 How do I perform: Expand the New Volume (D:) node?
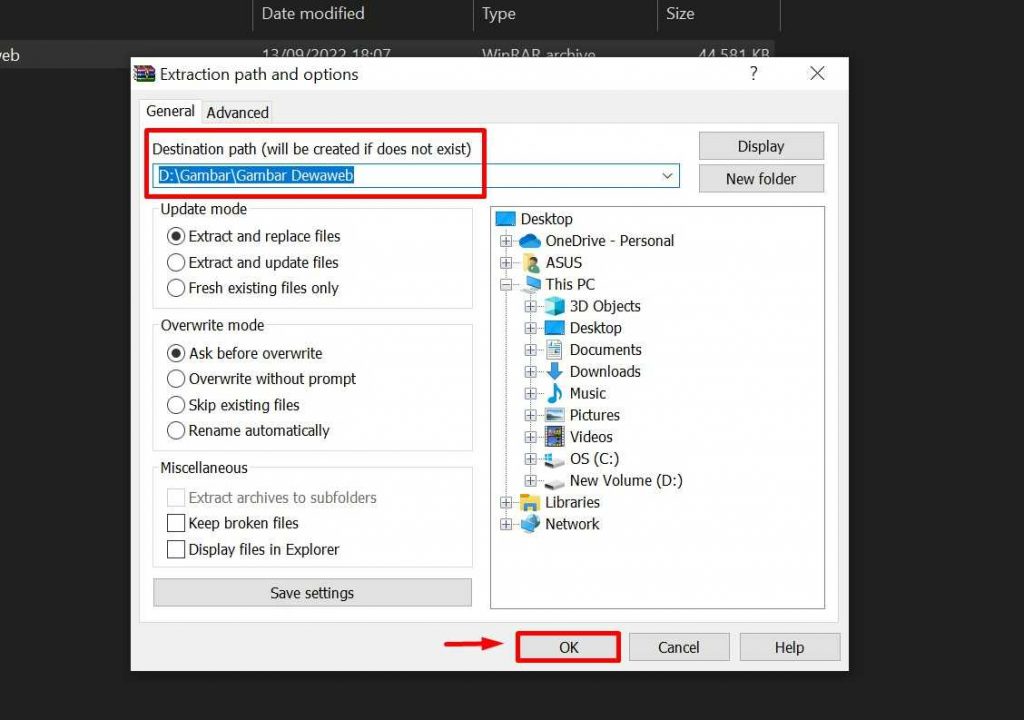(530, 481)
